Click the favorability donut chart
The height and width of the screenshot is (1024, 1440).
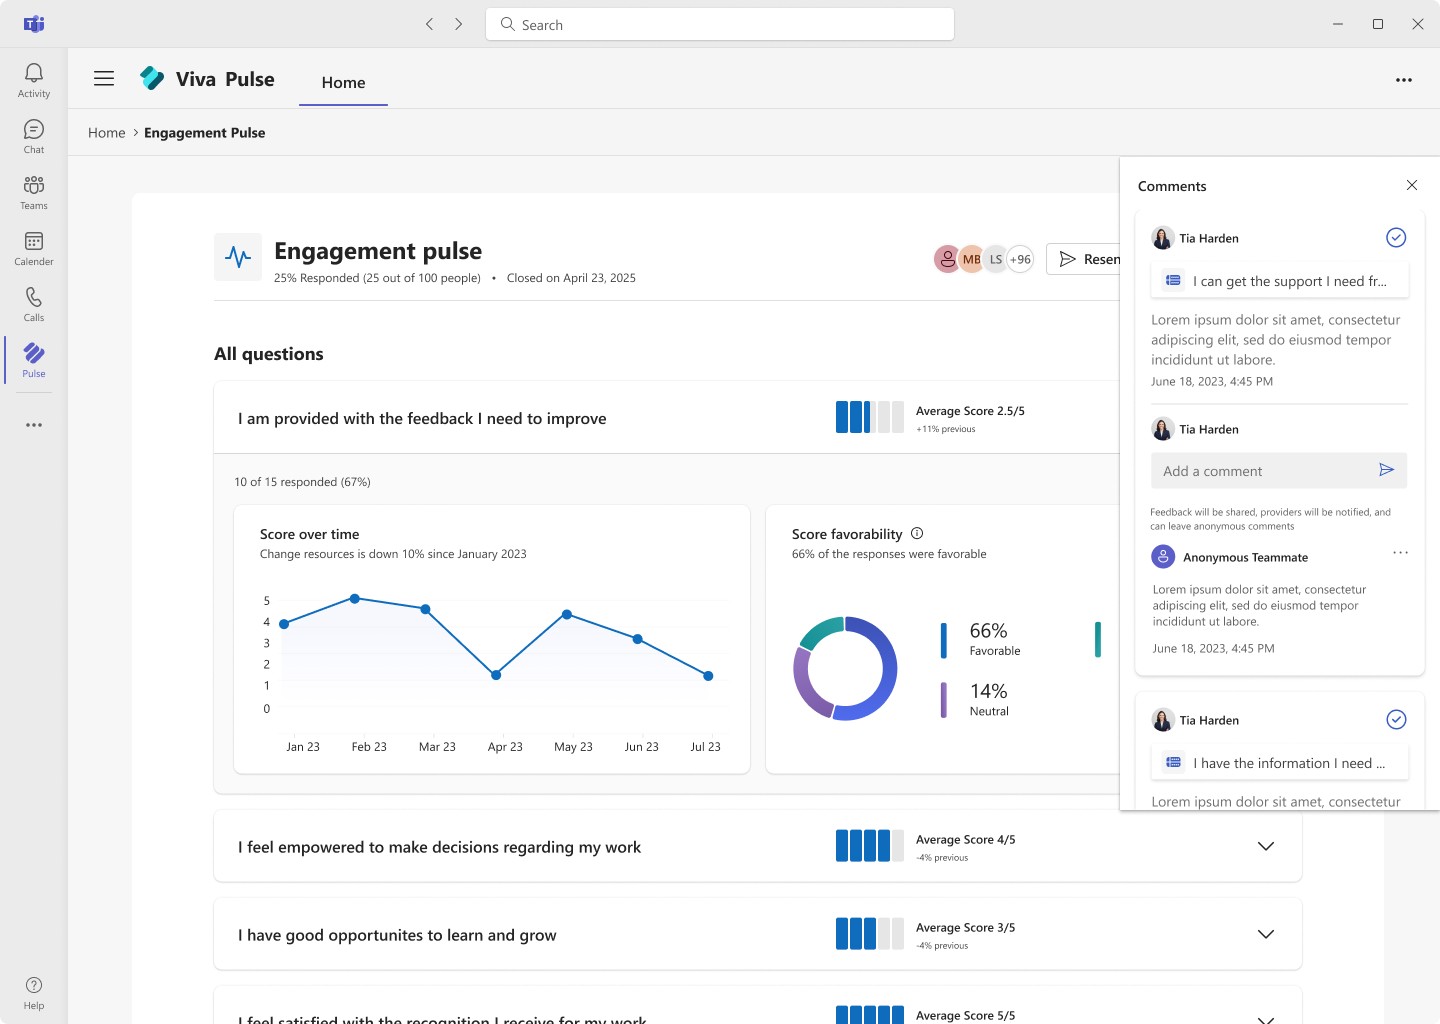(845, 669)
